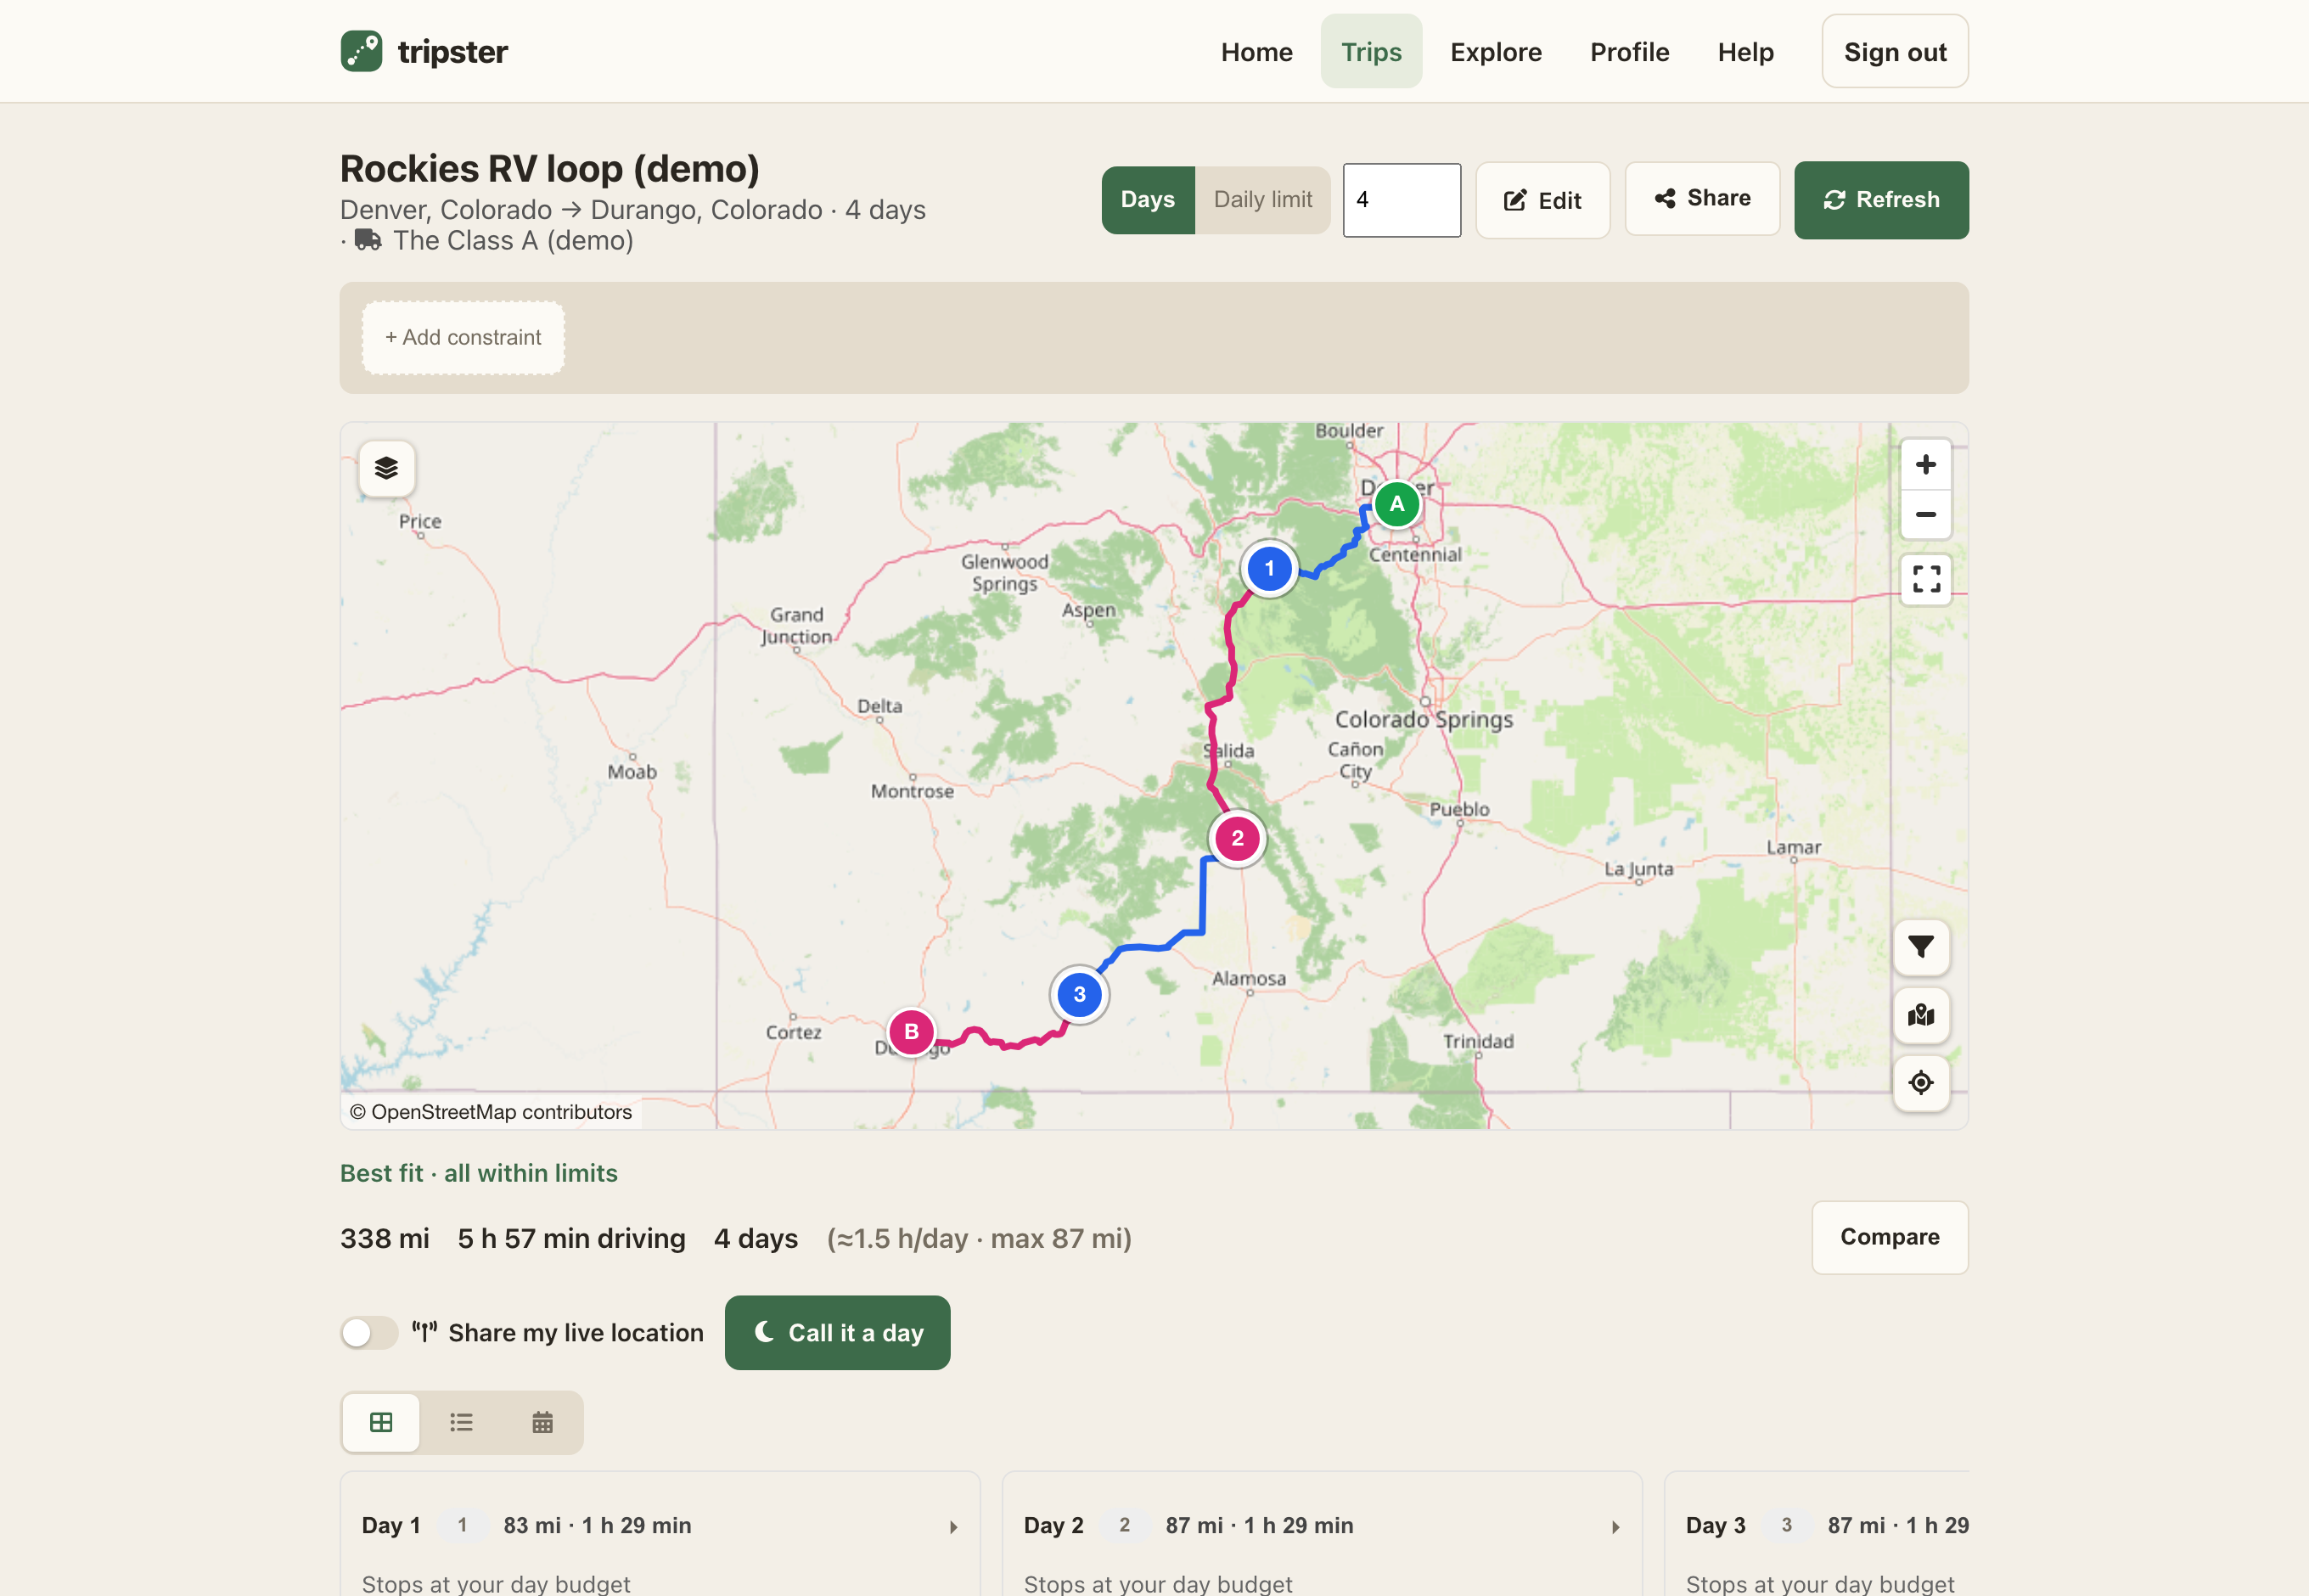Locate me with the crosshair icon
2309x1596 pixels.
[1921, 1083]
